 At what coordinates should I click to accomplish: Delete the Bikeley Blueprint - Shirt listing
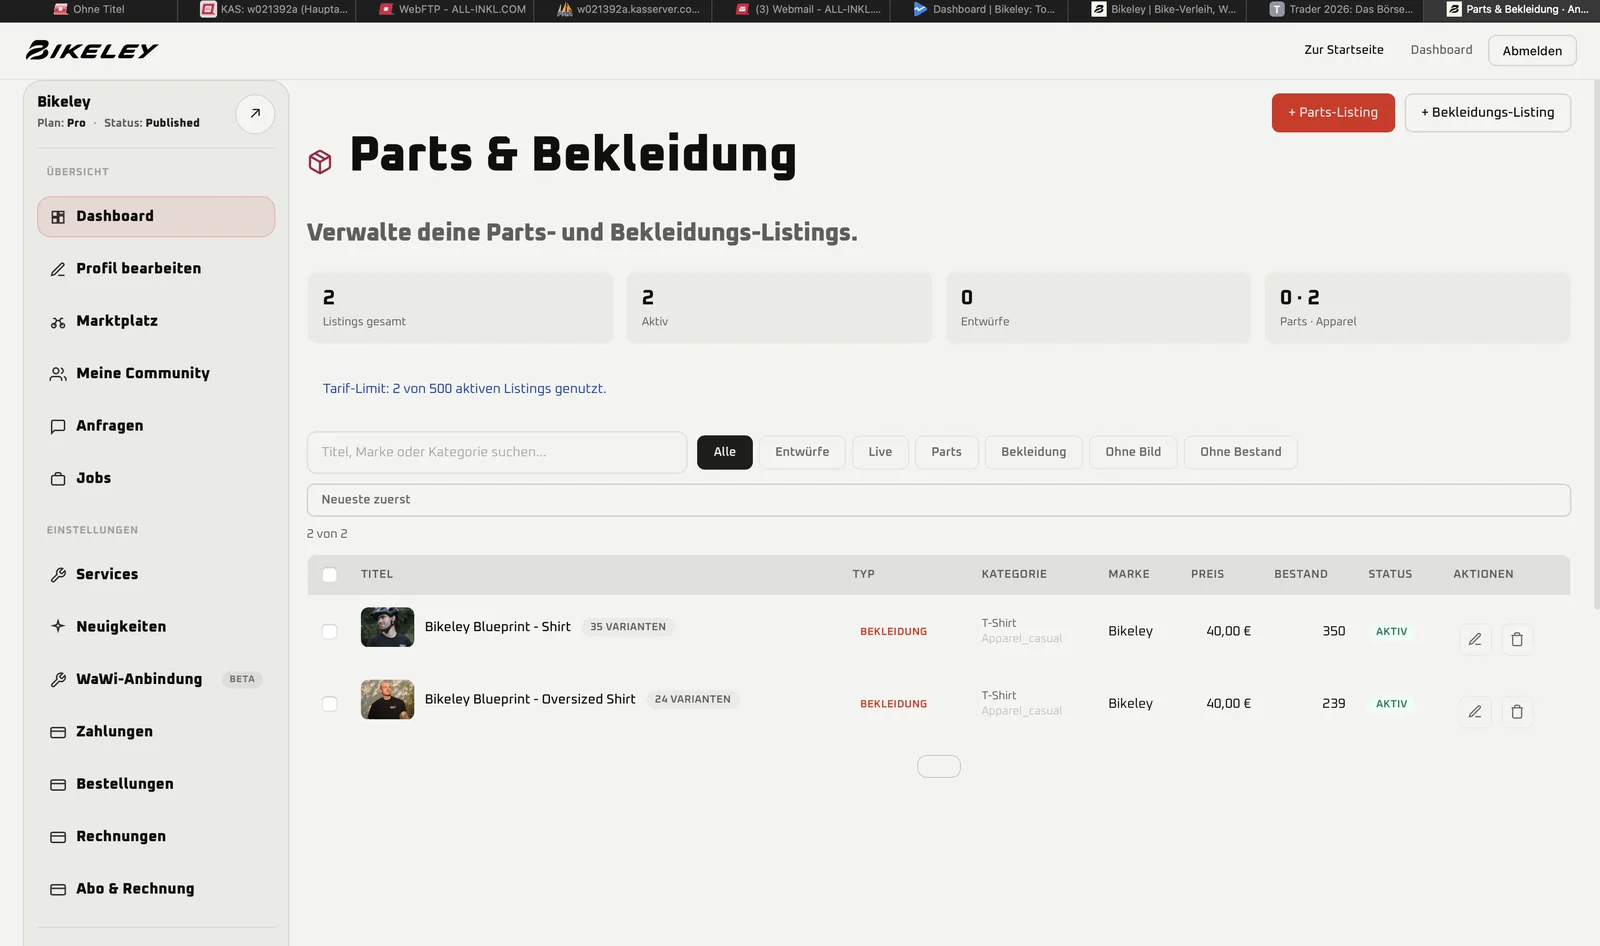pyautogui.click(x=1517, y=639)
